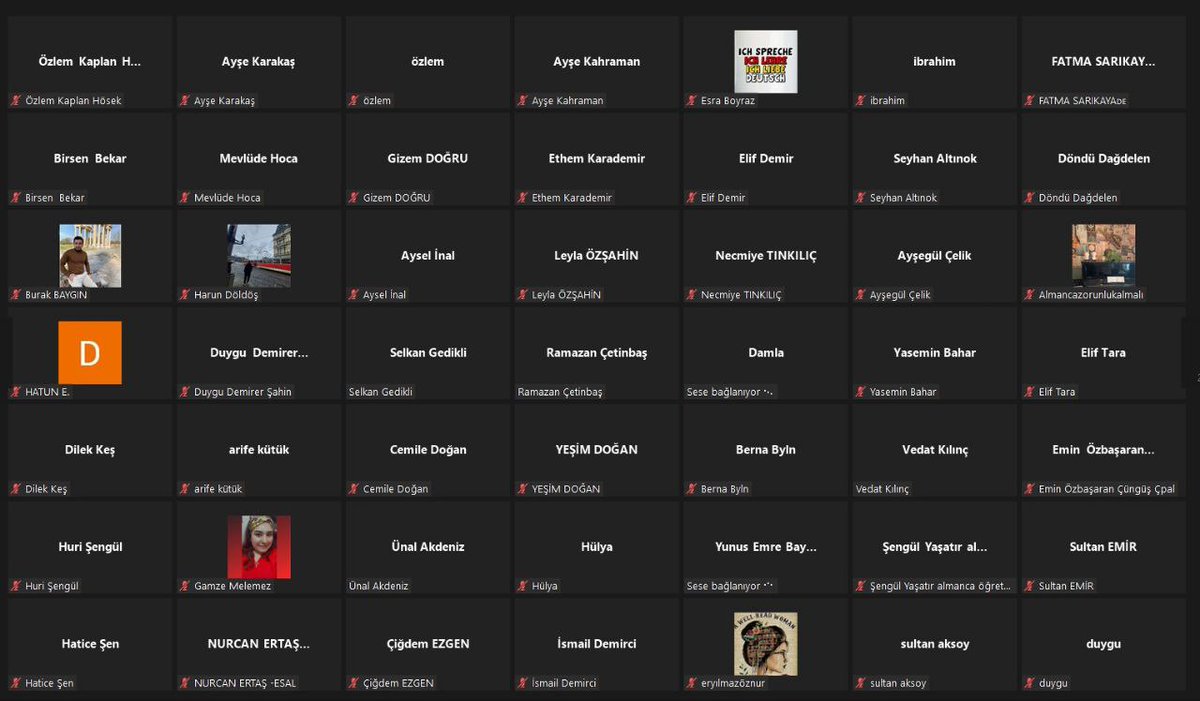Screen dimensions: 1200x701
Task: Select the Elif Demir participant tile
Action: (766, 159)
